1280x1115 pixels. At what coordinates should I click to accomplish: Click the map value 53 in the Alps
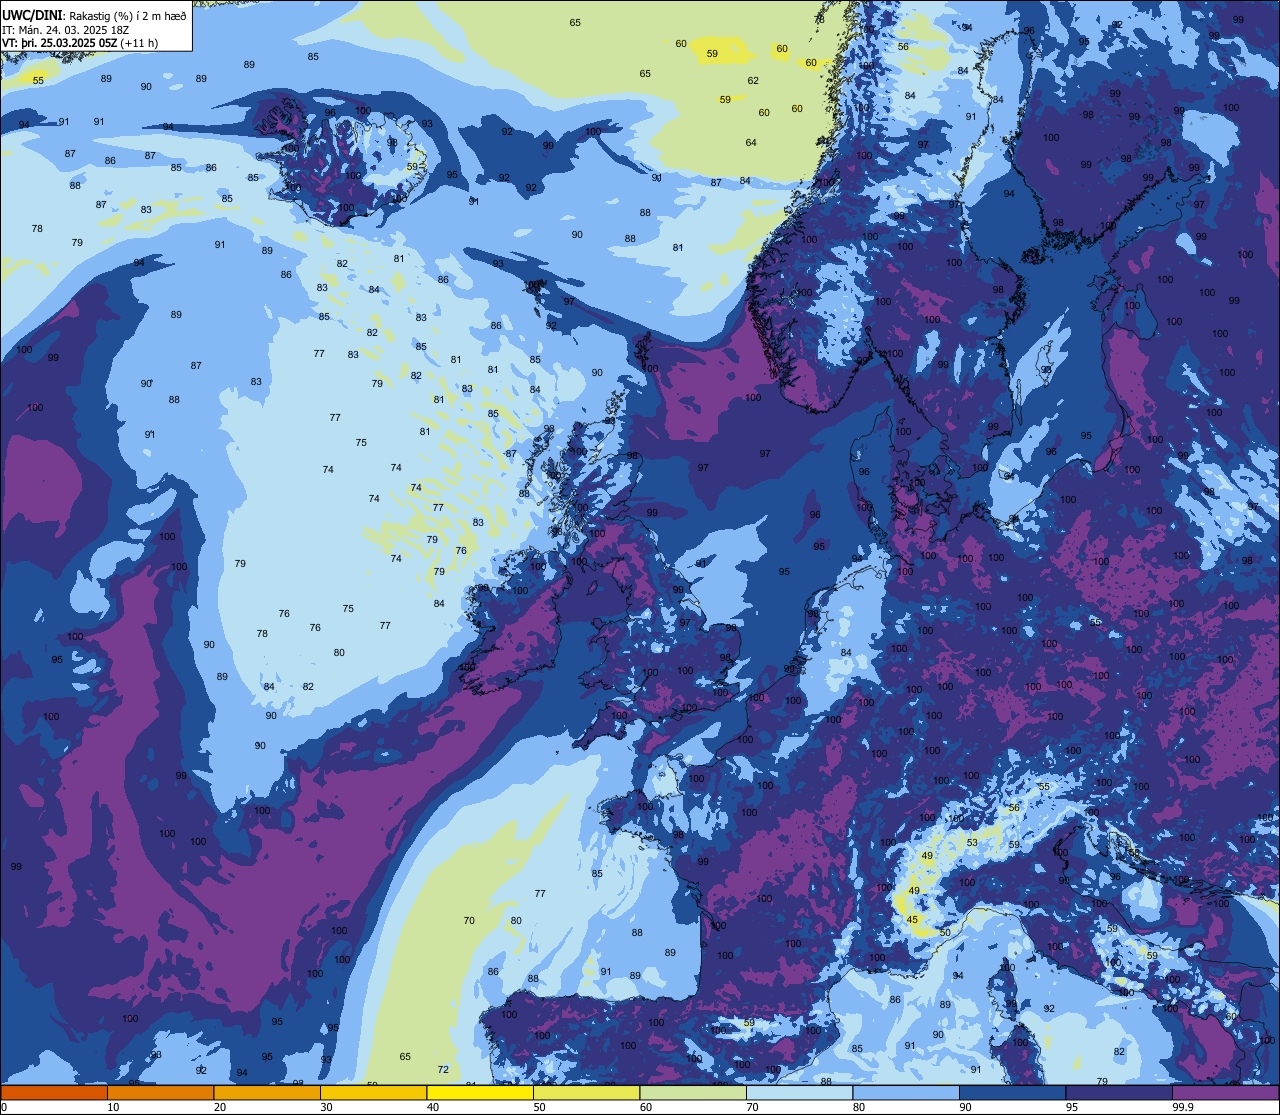pos(972,843)
